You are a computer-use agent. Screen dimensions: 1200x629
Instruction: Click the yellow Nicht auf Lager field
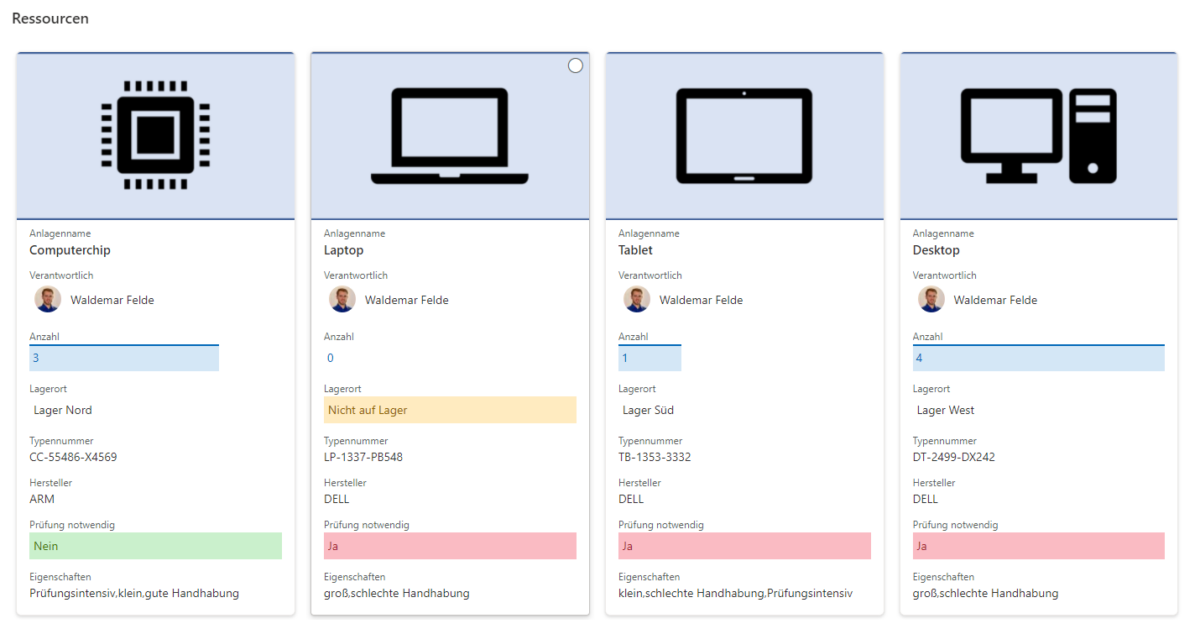pyautogui.click(x=449, y=409)
